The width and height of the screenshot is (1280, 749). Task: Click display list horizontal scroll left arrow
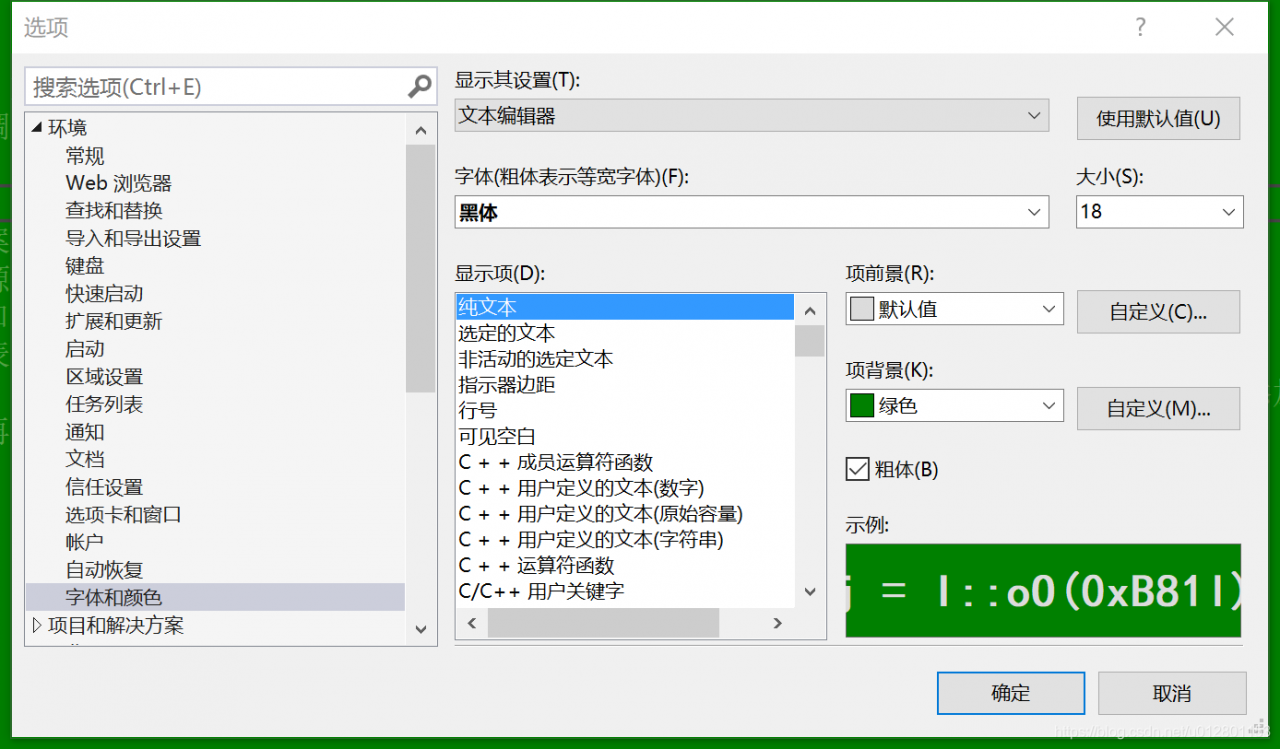(472, 623)
